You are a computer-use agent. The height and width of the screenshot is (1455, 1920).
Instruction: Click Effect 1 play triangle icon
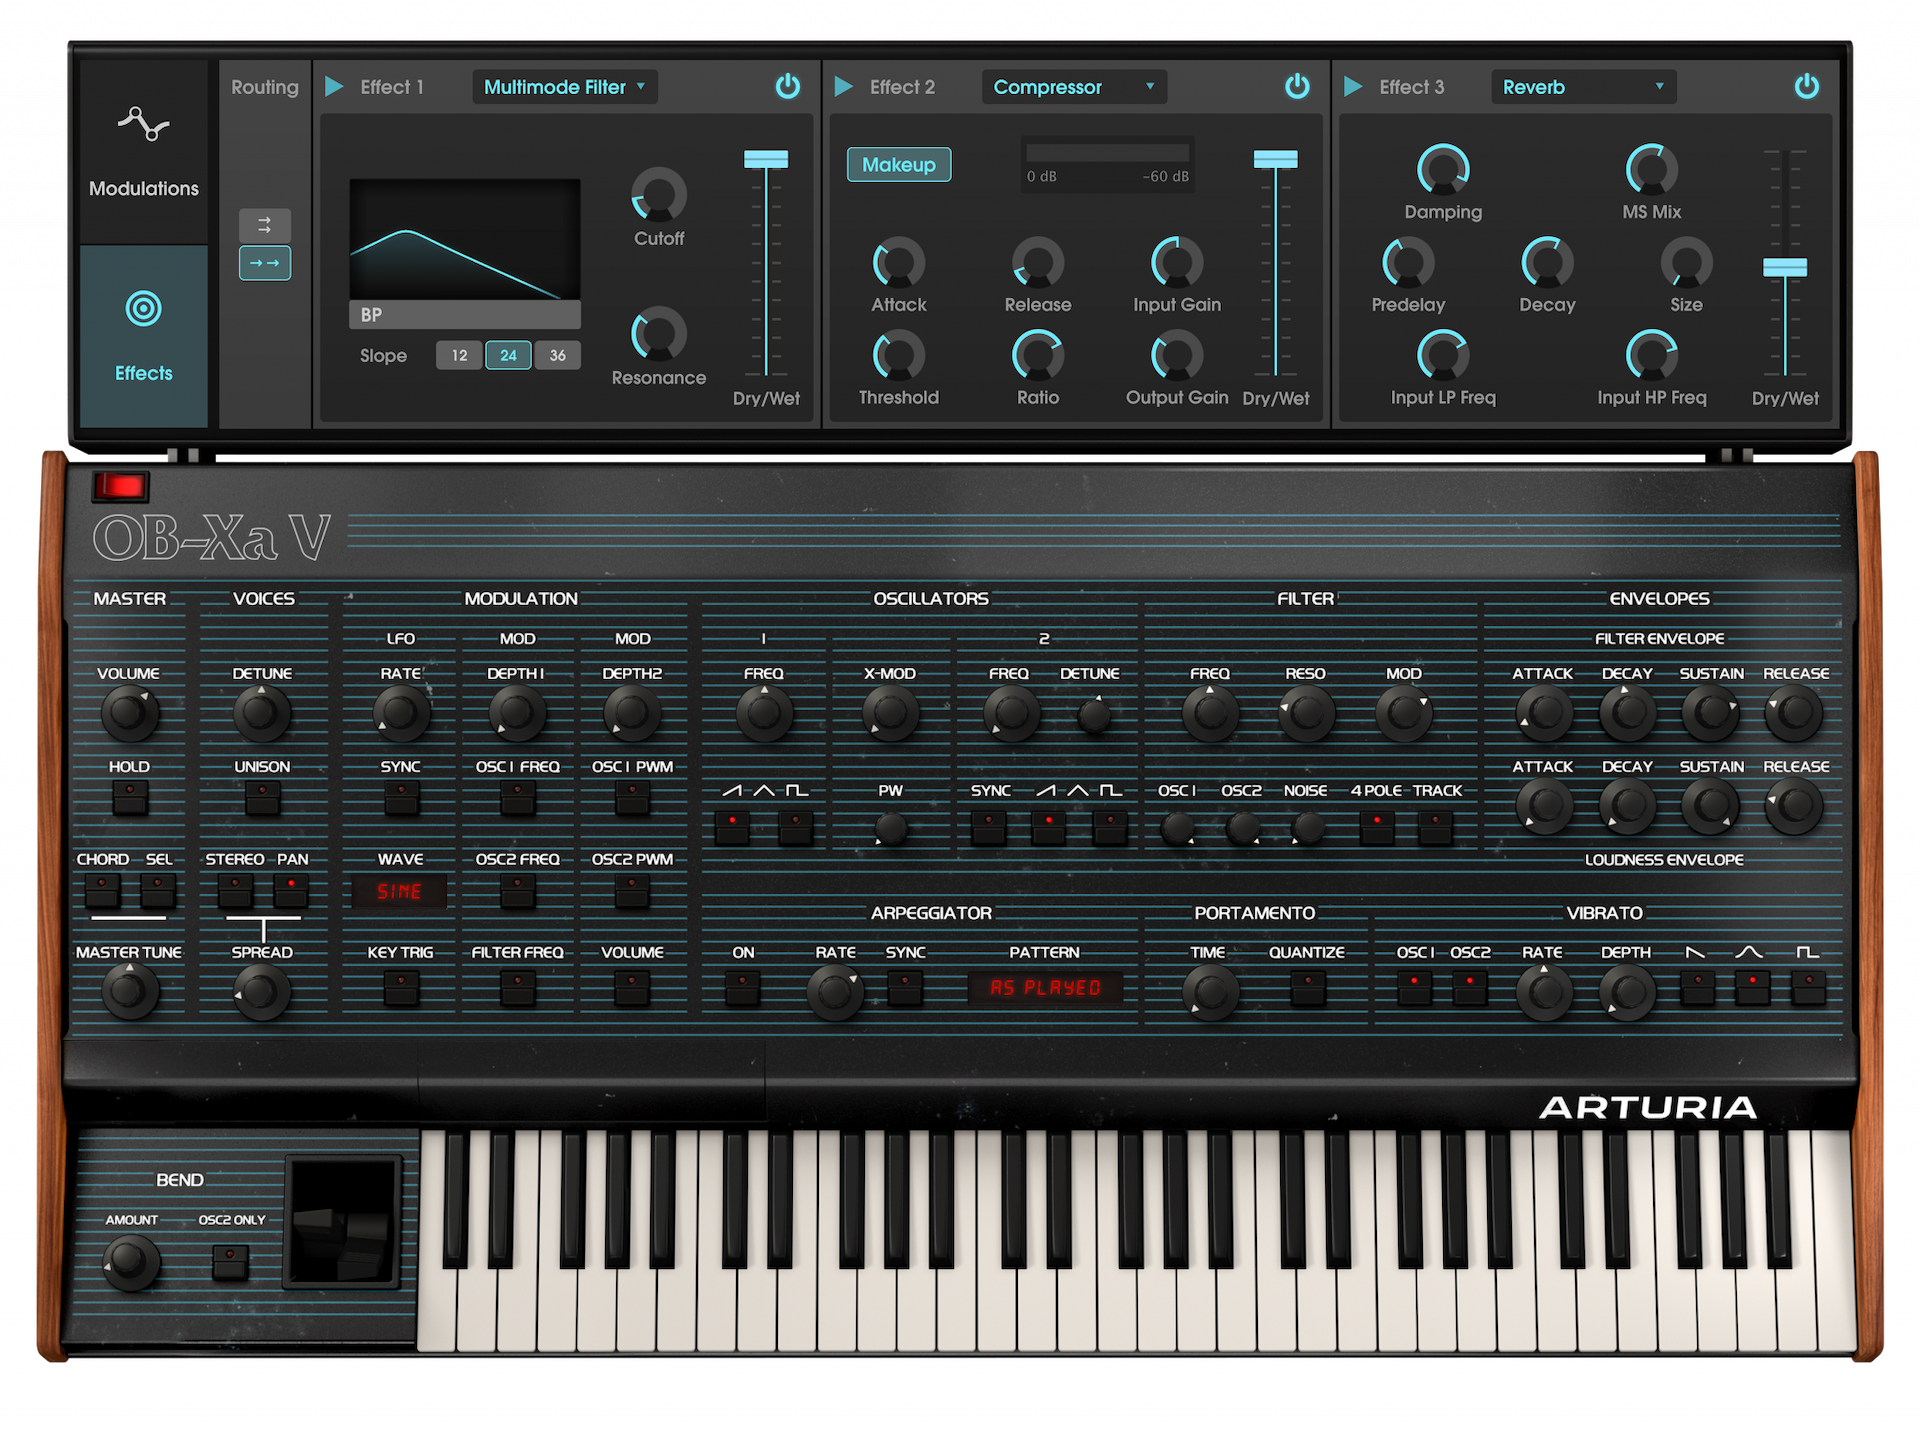335,87
